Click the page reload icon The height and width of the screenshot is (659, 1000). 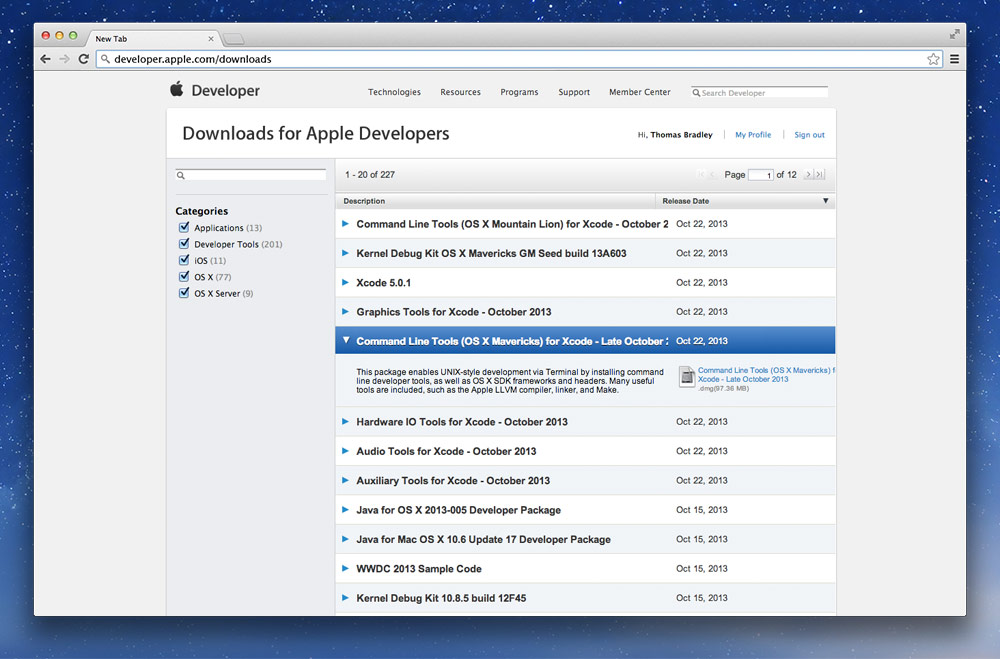point(83,59)
